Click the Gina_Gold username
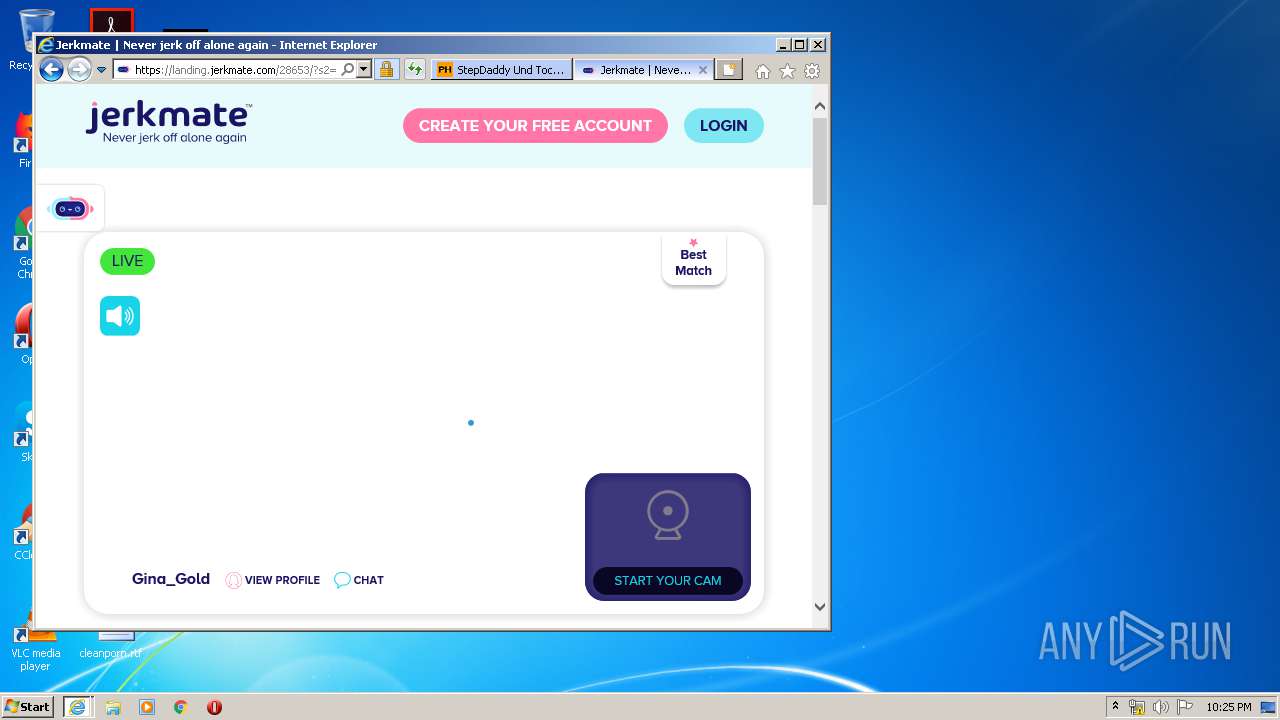 click(171, 579)
